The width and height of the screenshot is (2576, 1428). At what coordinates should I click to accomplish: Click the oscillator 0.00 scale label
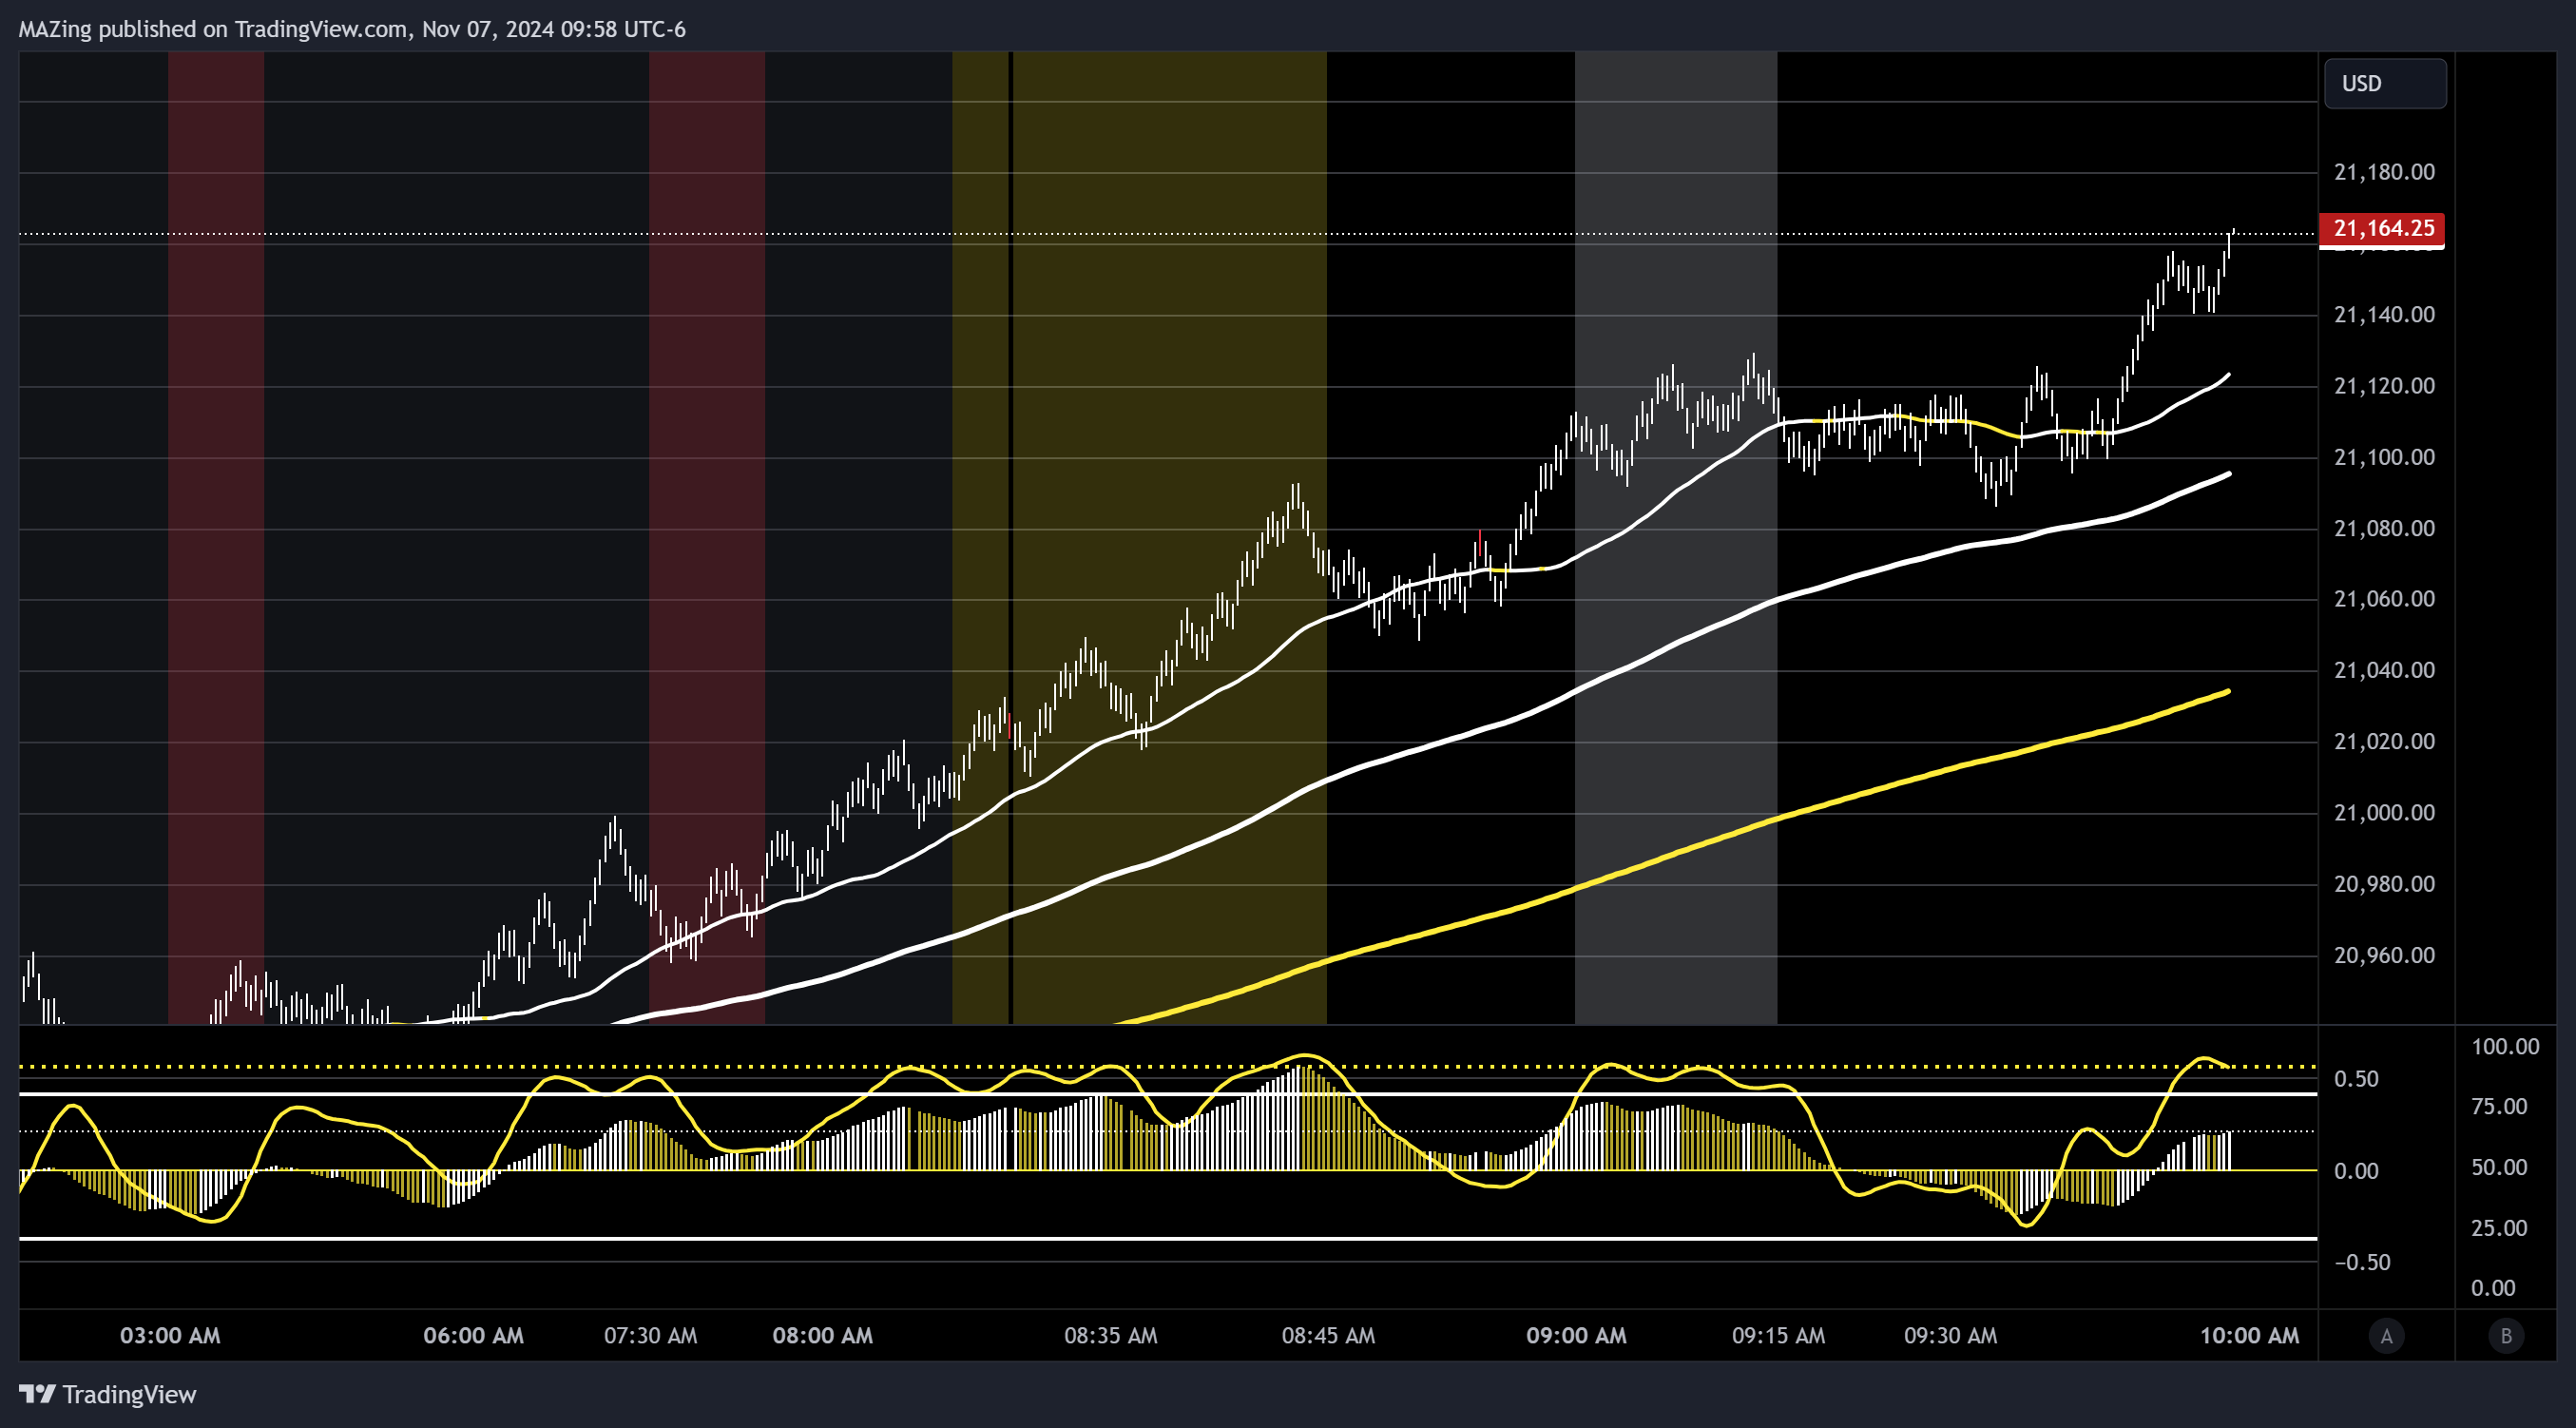click(2356, 1171)
